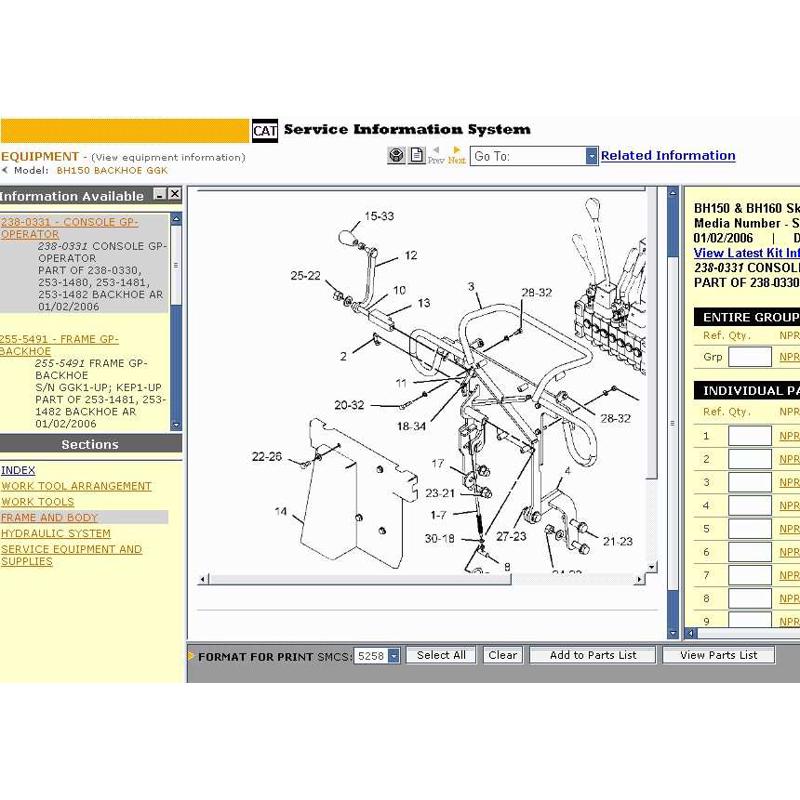Click center pane scrollbar up arrow
Viewport: 800px width, 800px height.
point(673,193)
